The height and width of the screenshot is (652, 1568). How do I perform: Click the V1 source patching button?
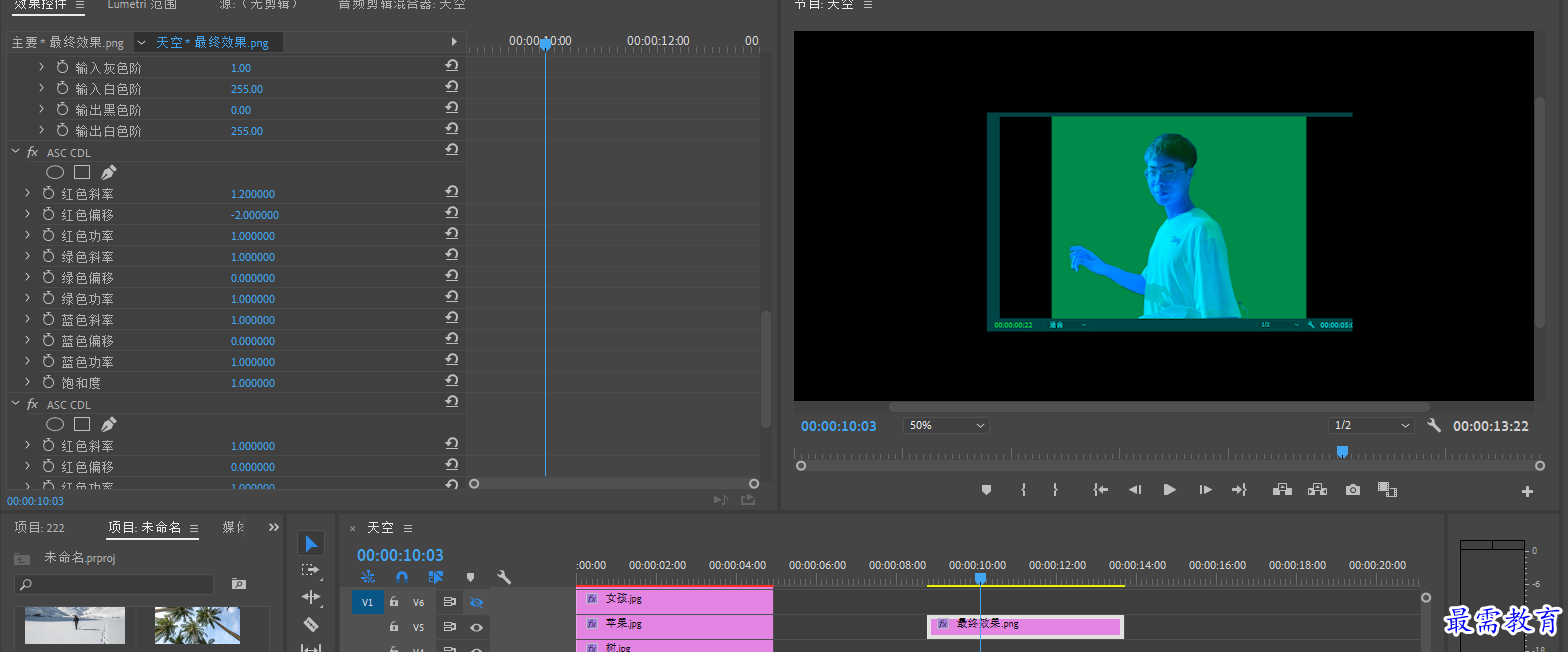pos(367,602)
